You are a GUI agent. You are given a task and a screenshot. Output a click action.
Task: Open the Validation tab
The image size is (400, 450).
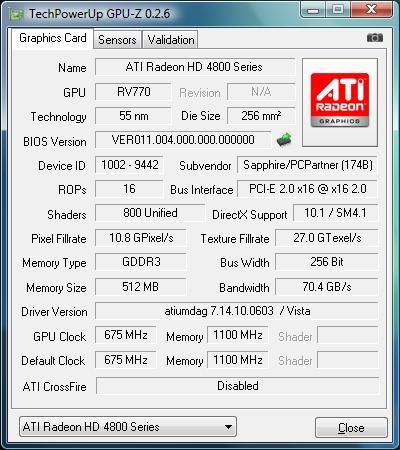[171, 40]
